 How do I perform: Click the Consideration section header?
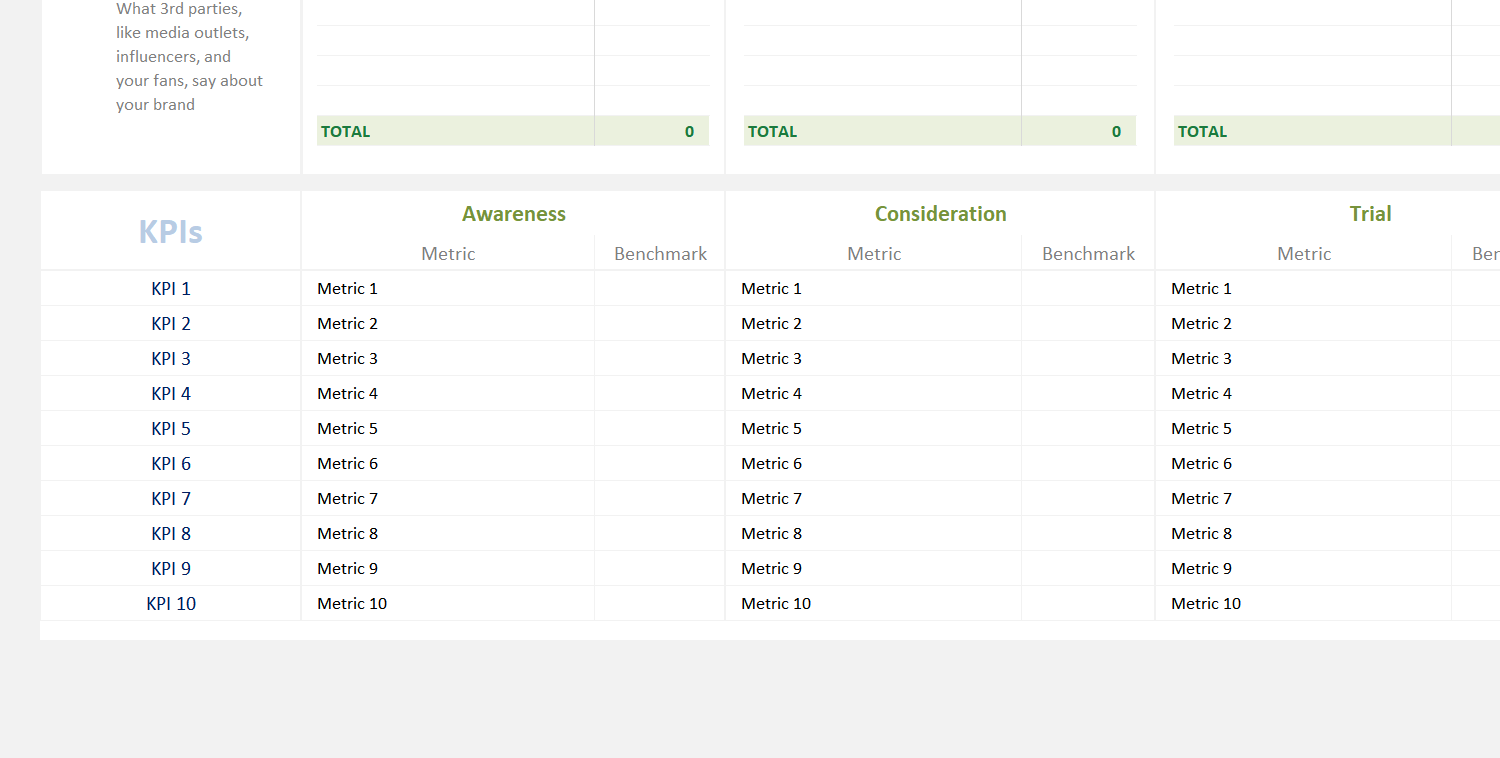pos(940,213)
